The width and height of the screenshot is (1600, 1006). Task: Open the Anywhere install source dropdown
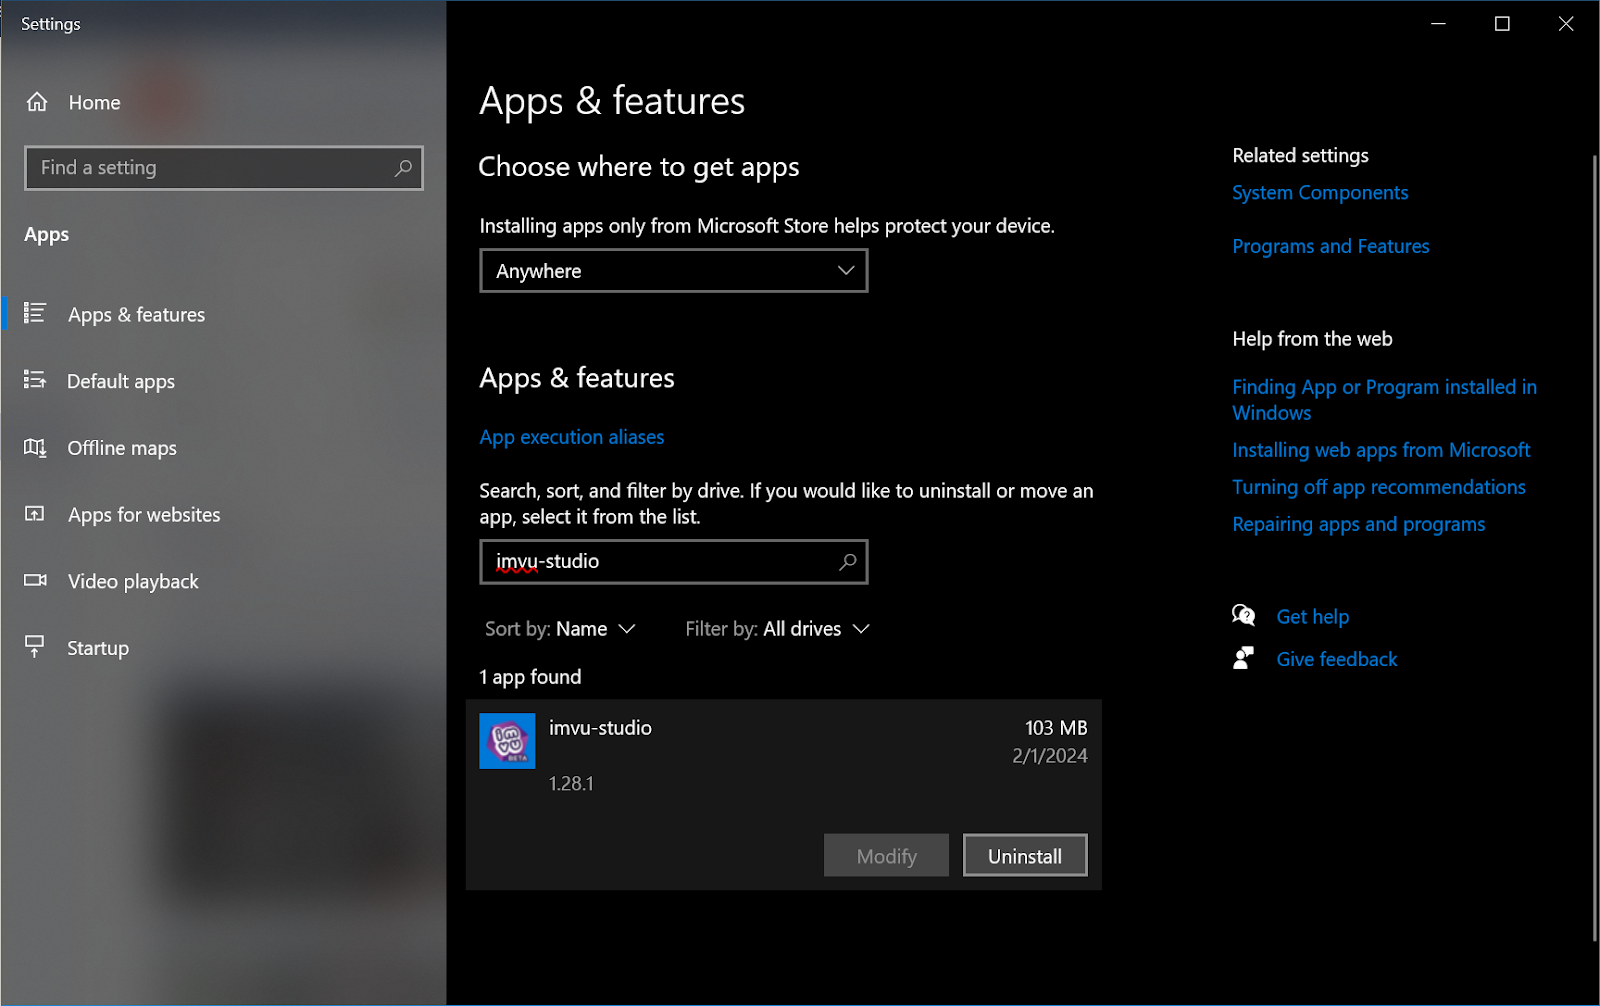674,271
